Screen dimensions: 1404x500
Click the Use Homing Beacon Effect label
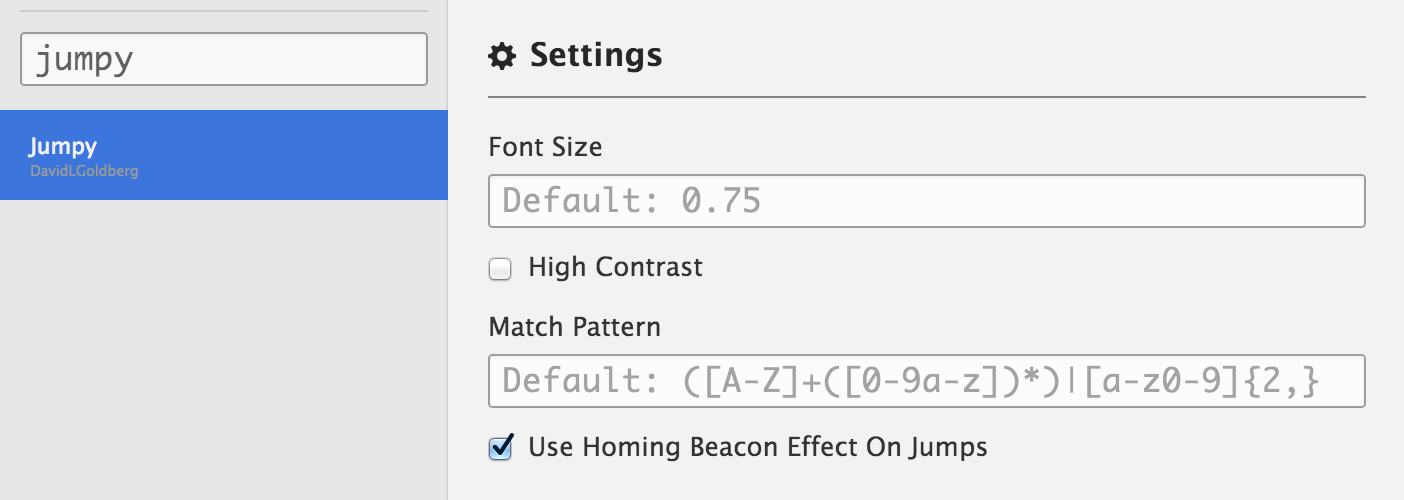click(757, 447)
